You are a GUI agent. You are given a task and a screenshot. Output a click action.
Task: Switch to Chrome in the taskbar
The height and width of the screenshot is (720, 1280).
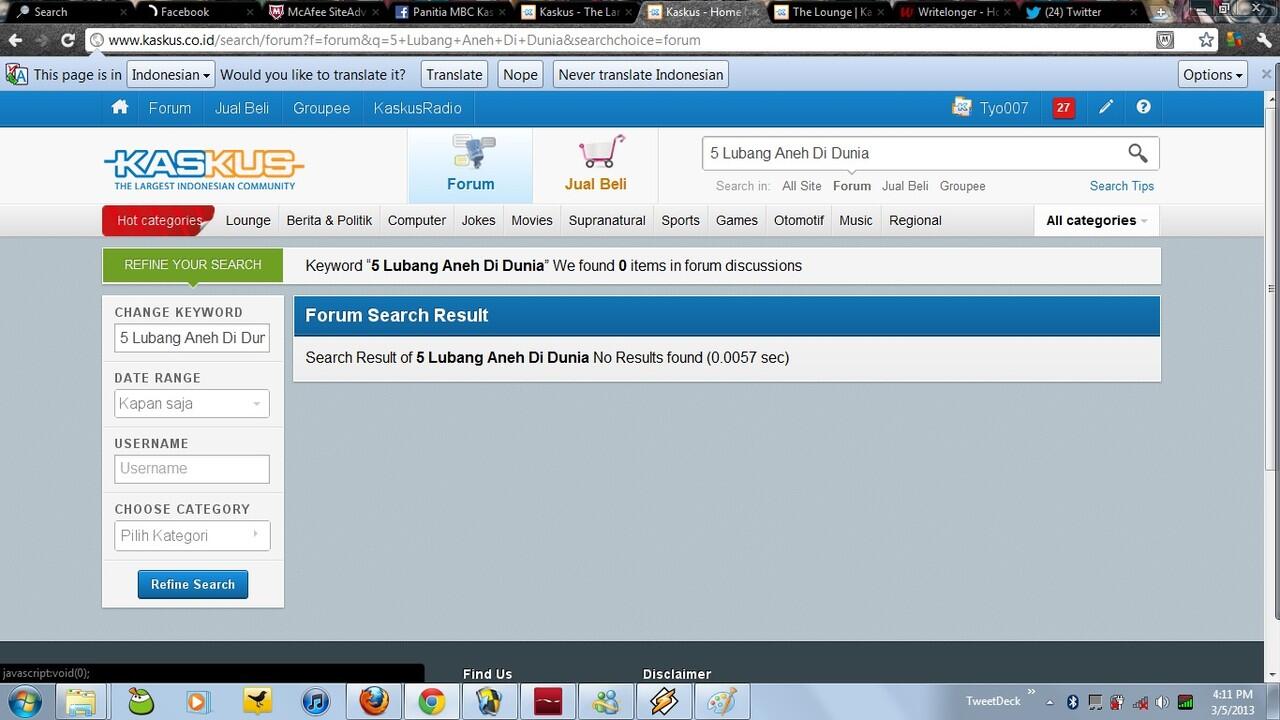pyautogui.click(x=432, y=702)
